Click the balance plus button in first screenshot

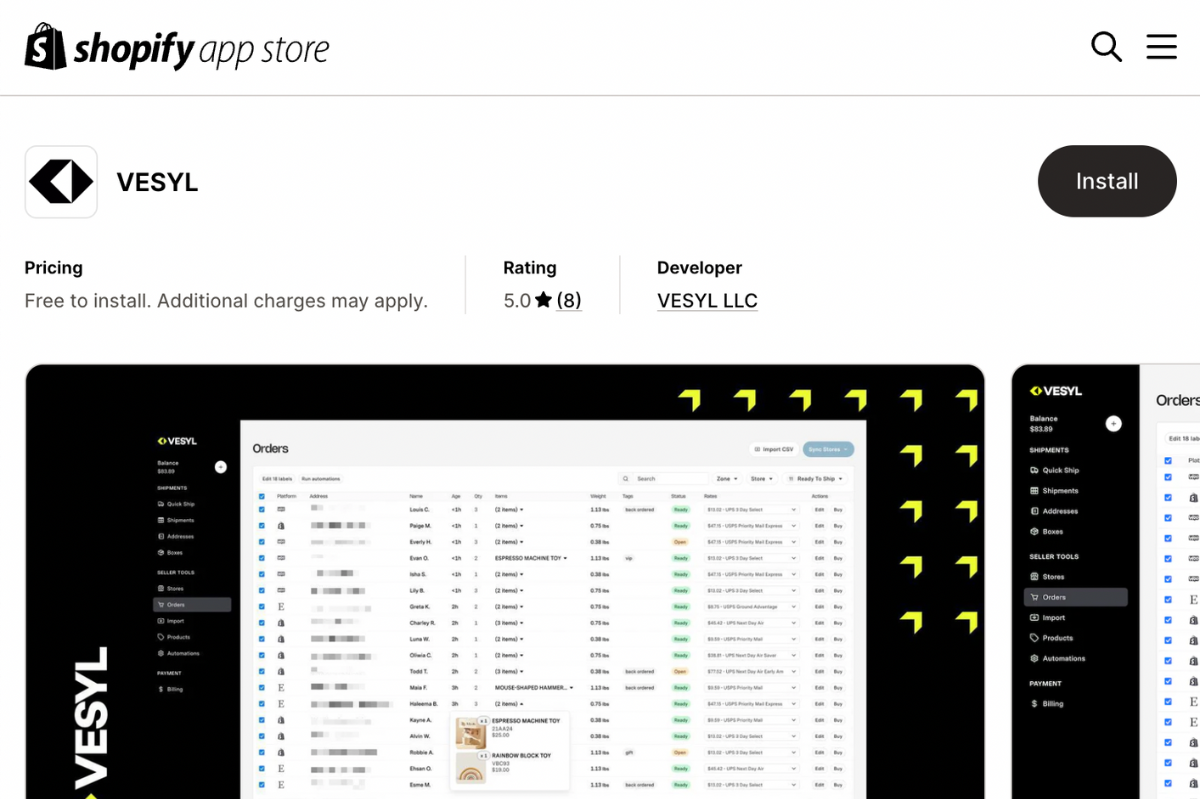[x=221, y=467]
